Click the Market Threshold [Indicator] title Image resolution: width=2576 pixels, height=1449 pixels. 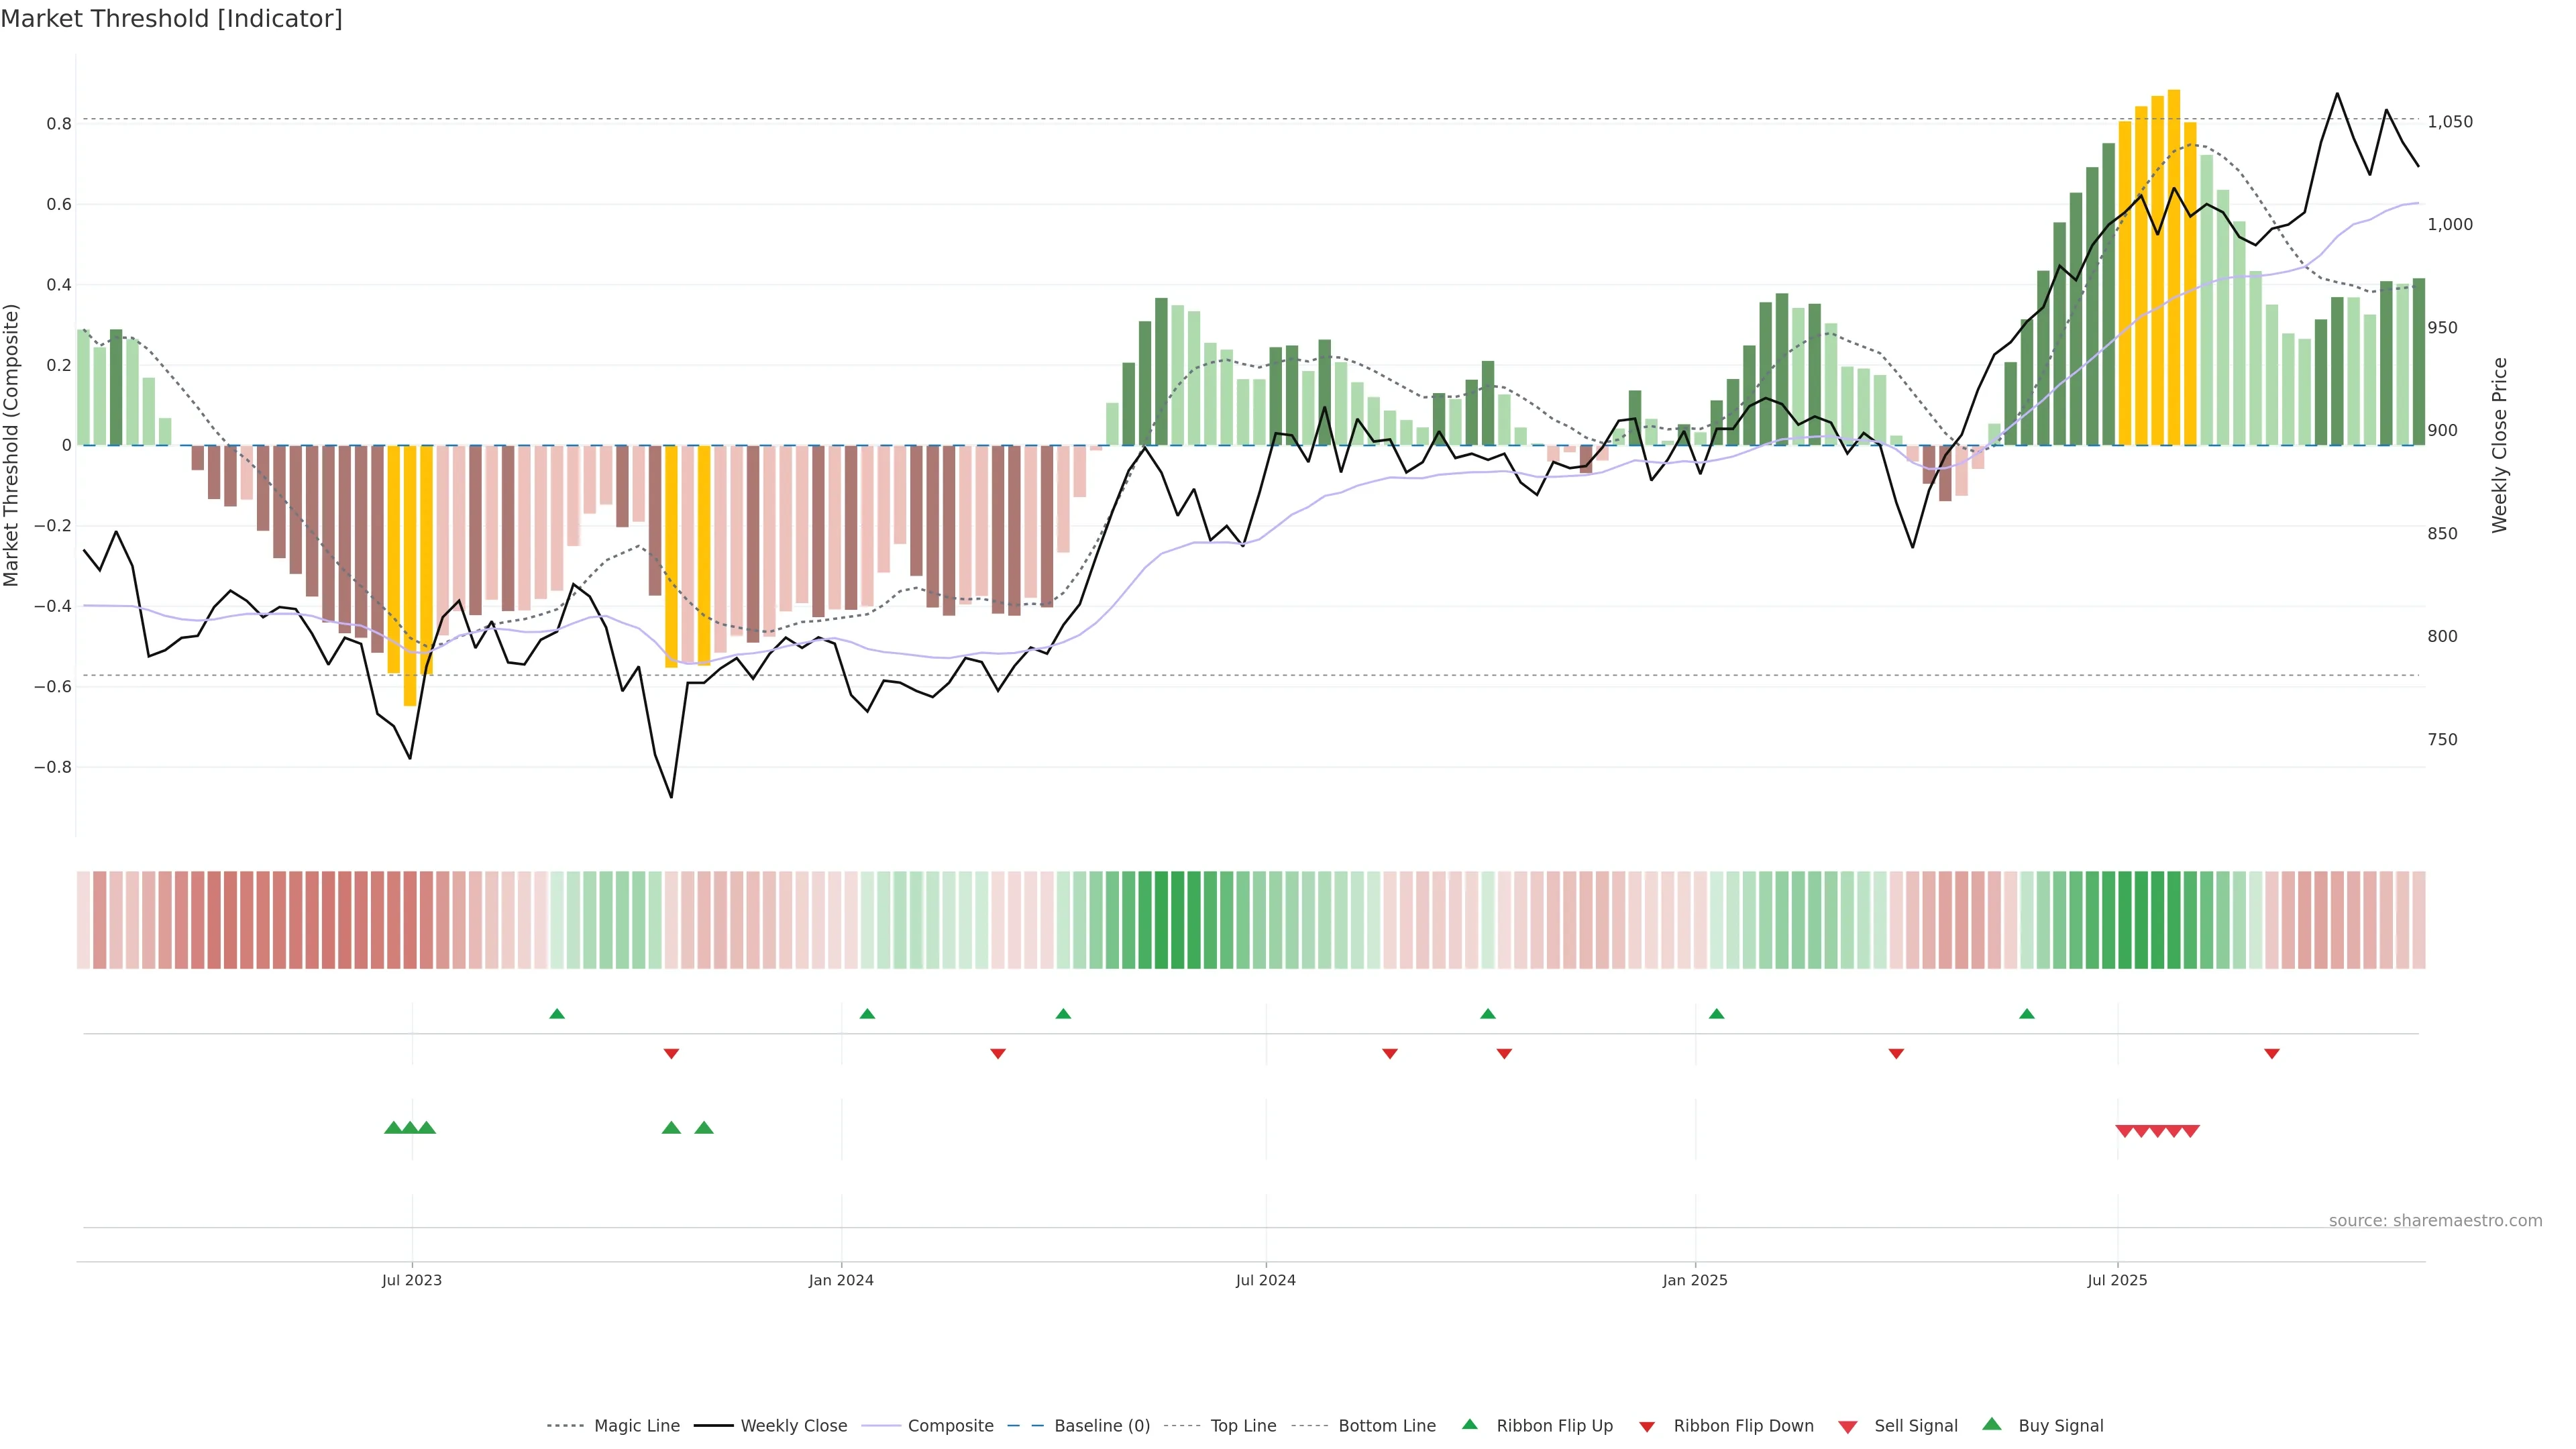coord(171,19)
